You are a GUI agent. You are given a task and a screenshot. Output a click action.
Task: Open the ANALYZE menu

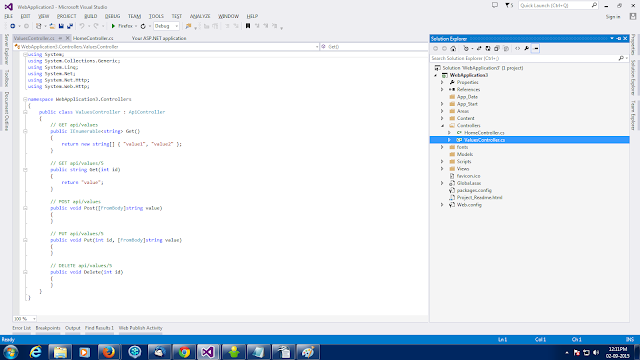click(x=200, y=16)
